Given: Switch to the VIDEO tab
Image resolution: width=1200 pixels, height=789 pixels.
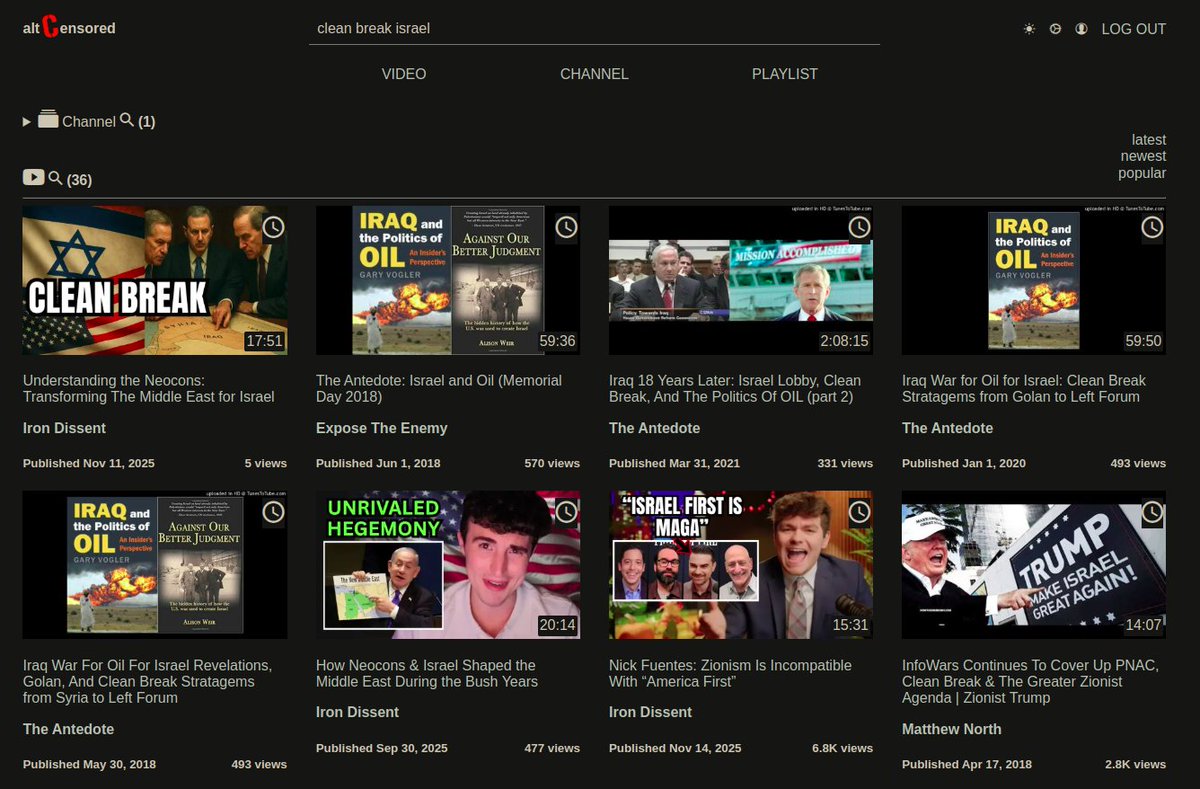Looking at the screenshot, I should pos(404,74).
